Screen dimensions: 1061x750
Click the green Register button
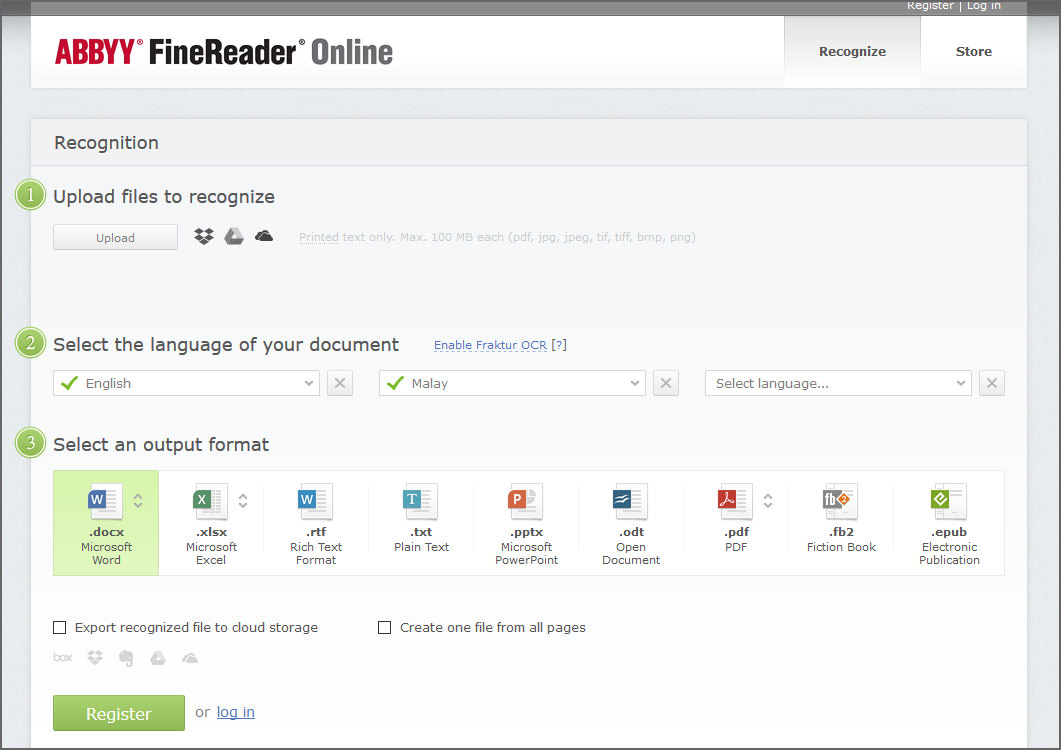pyautogui.click(x=119, y=713)
